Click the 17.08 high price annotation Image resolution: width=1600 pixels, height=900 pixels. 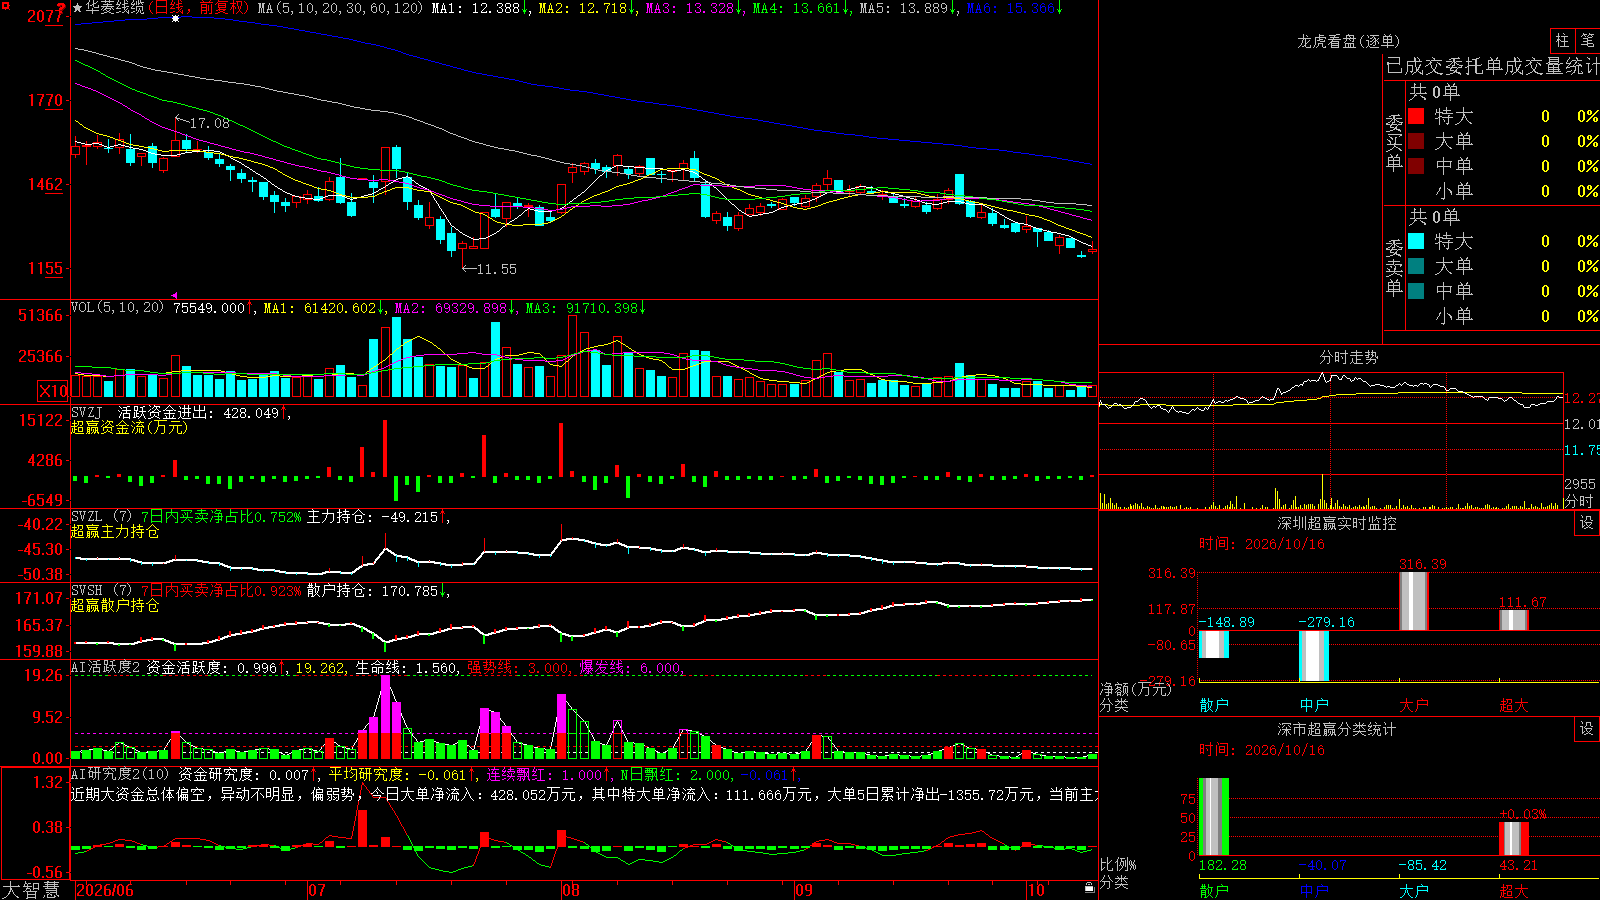click(209, 123)
